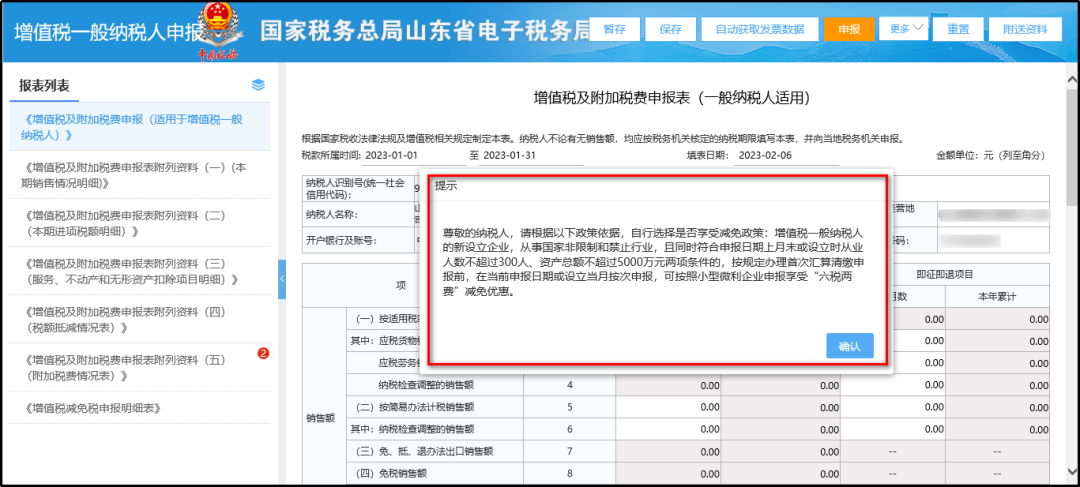Image resolution: width=1080 pixels, height=487 pixels.
Task: Click the red badge showing 2
Action: 263,353
